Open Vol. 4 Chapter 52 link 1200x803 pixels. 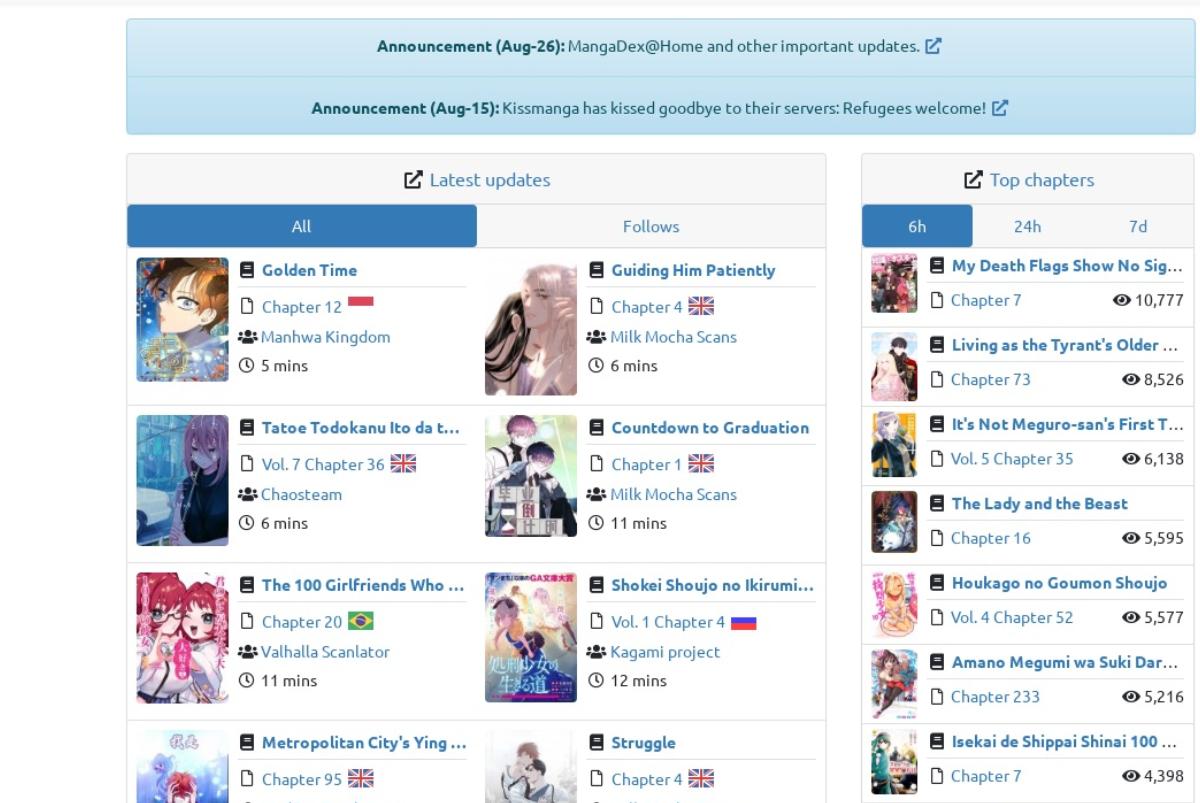click(x=1011, y=617)
